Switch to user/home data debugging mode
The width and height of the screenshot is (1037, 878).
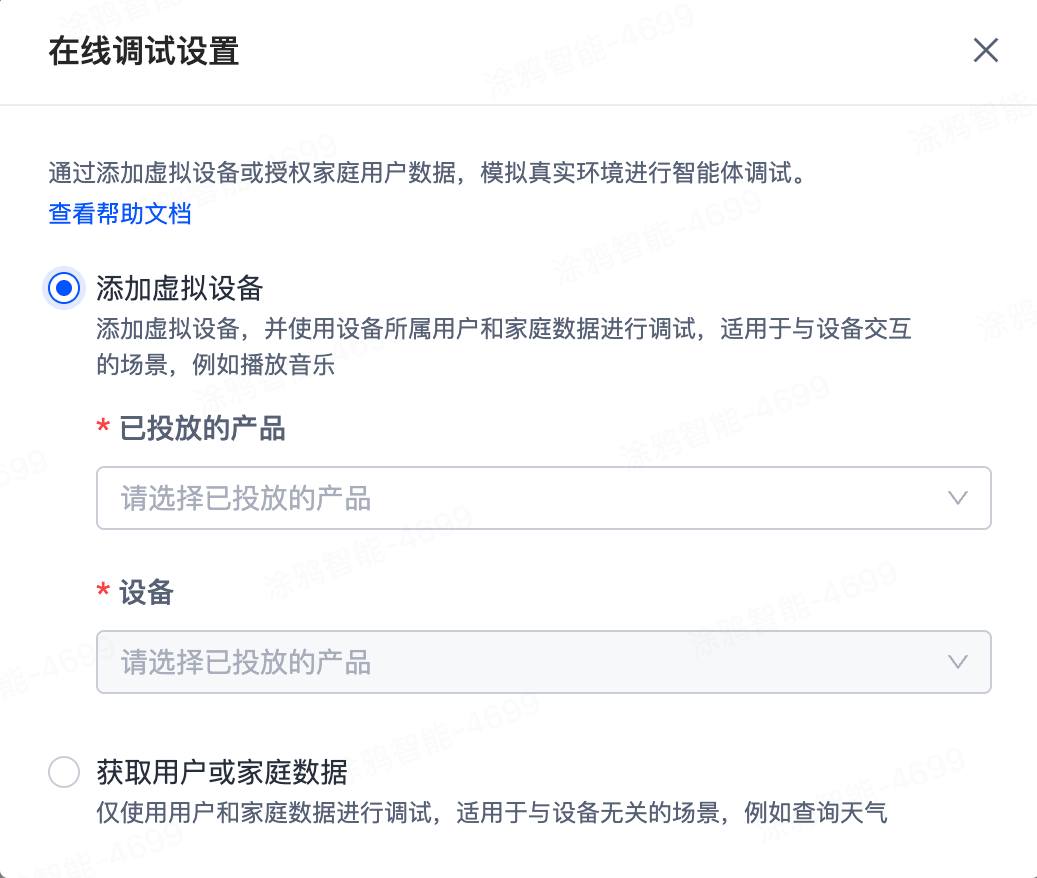(x=63, y=772)
